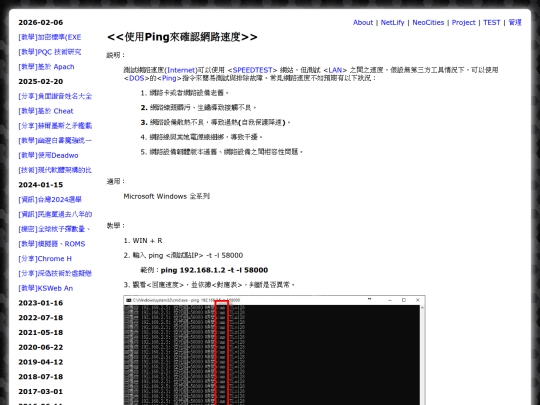The image size is (540, 405).
Task: Go to the Project page
Action: 463,22
